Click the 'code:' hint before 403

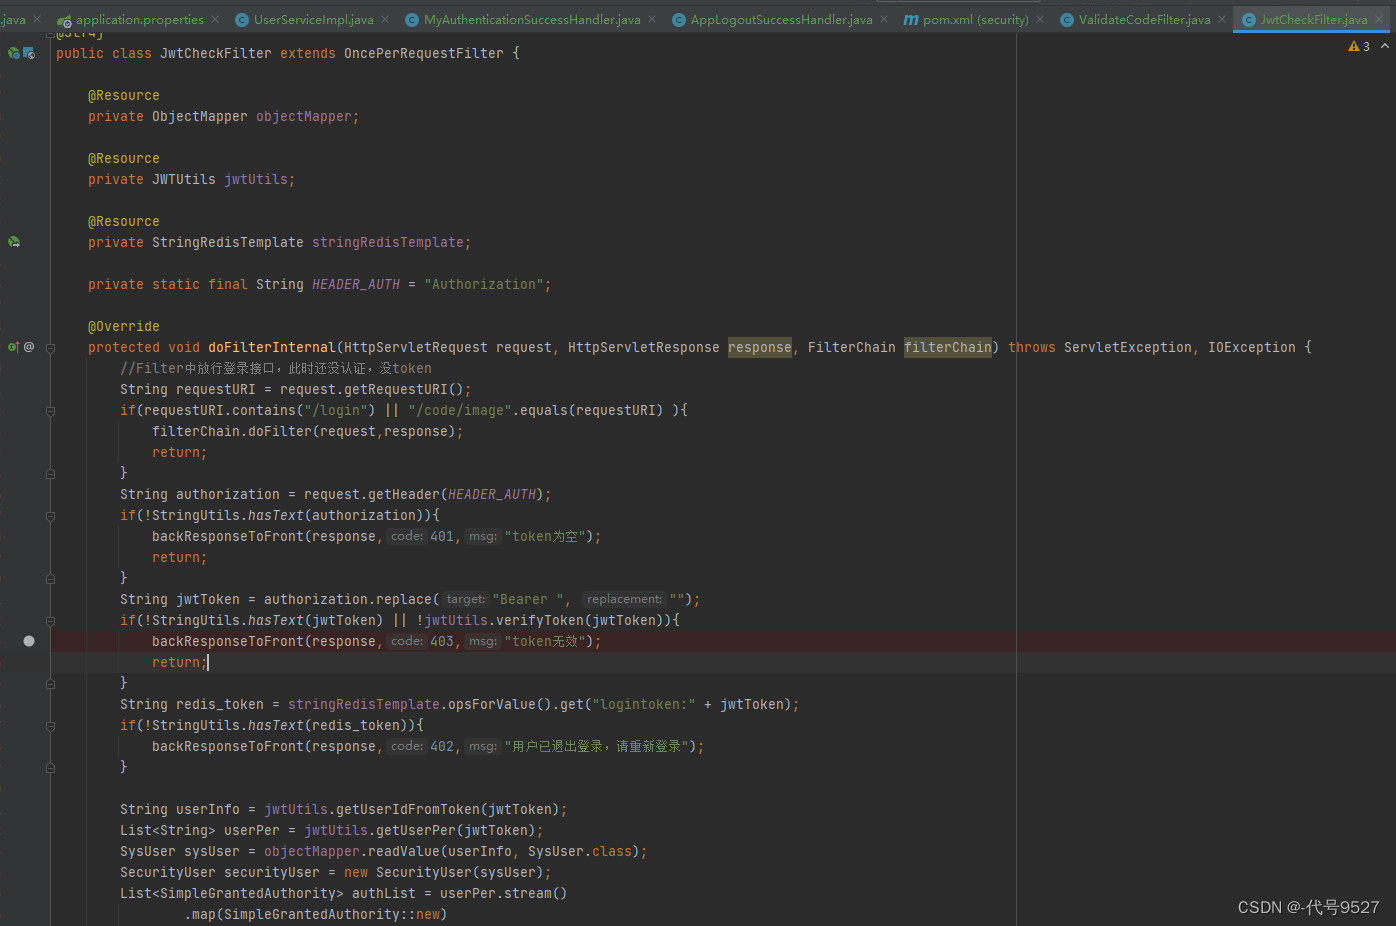pos(407,641)
